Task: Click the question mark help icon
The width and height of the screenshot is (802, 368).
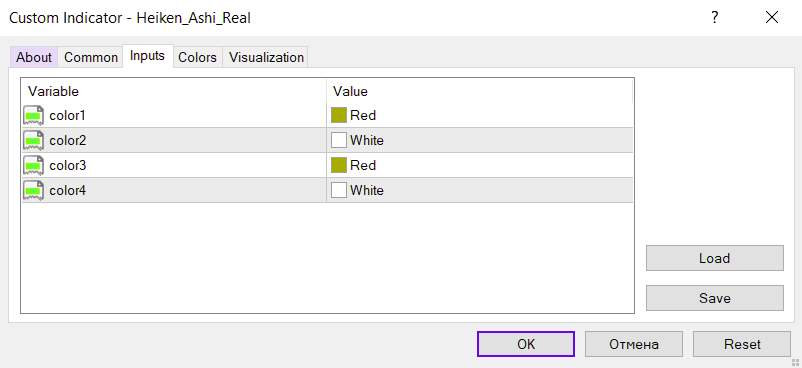Action: pos(715,18)
